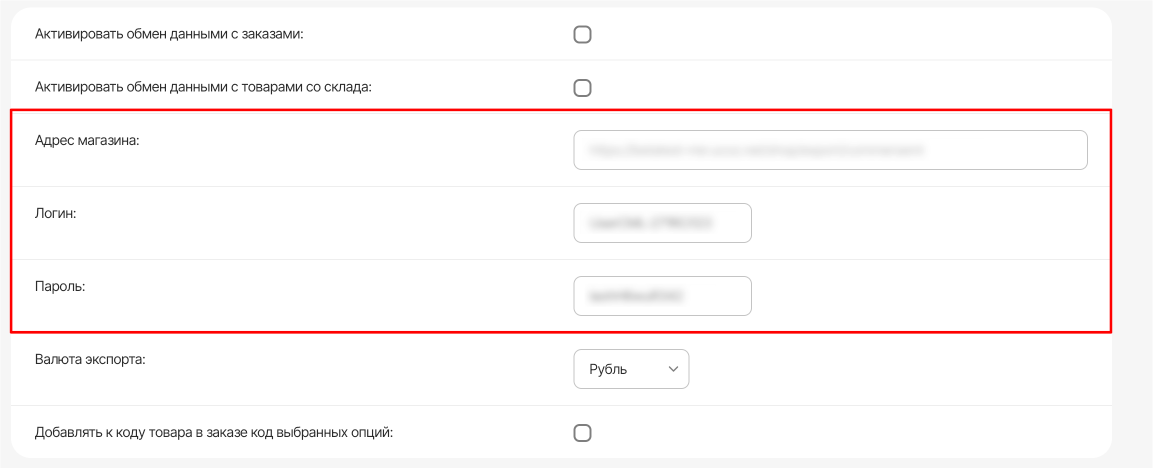Click the 'Активировать обмен данными с товарами со склада' label
Screen dimensions: 1153x468
pos(203,87)
